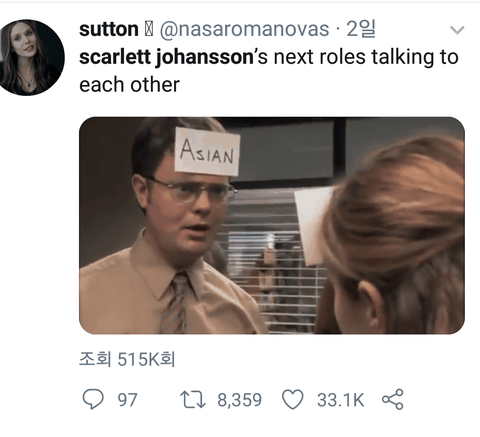This screenshot has height=437, width=480.
Task: Play the embedded office GIF video
Action: 272,225
